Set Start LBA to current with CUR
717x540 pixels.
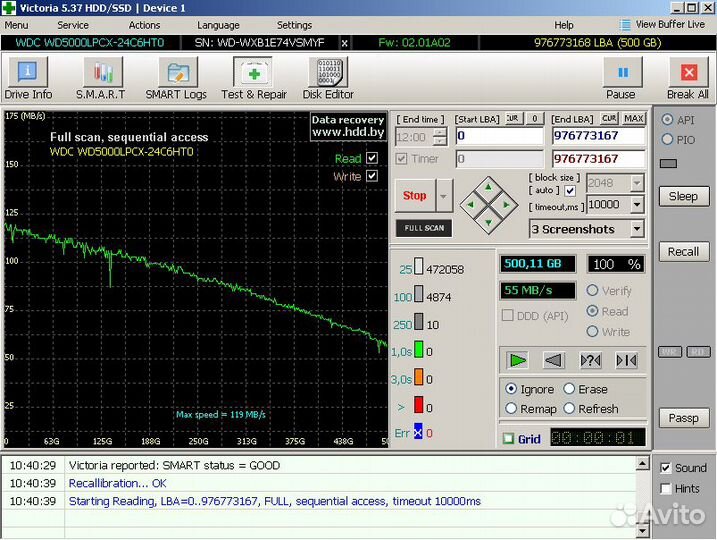pyautogui.click(x=513, y=118)
